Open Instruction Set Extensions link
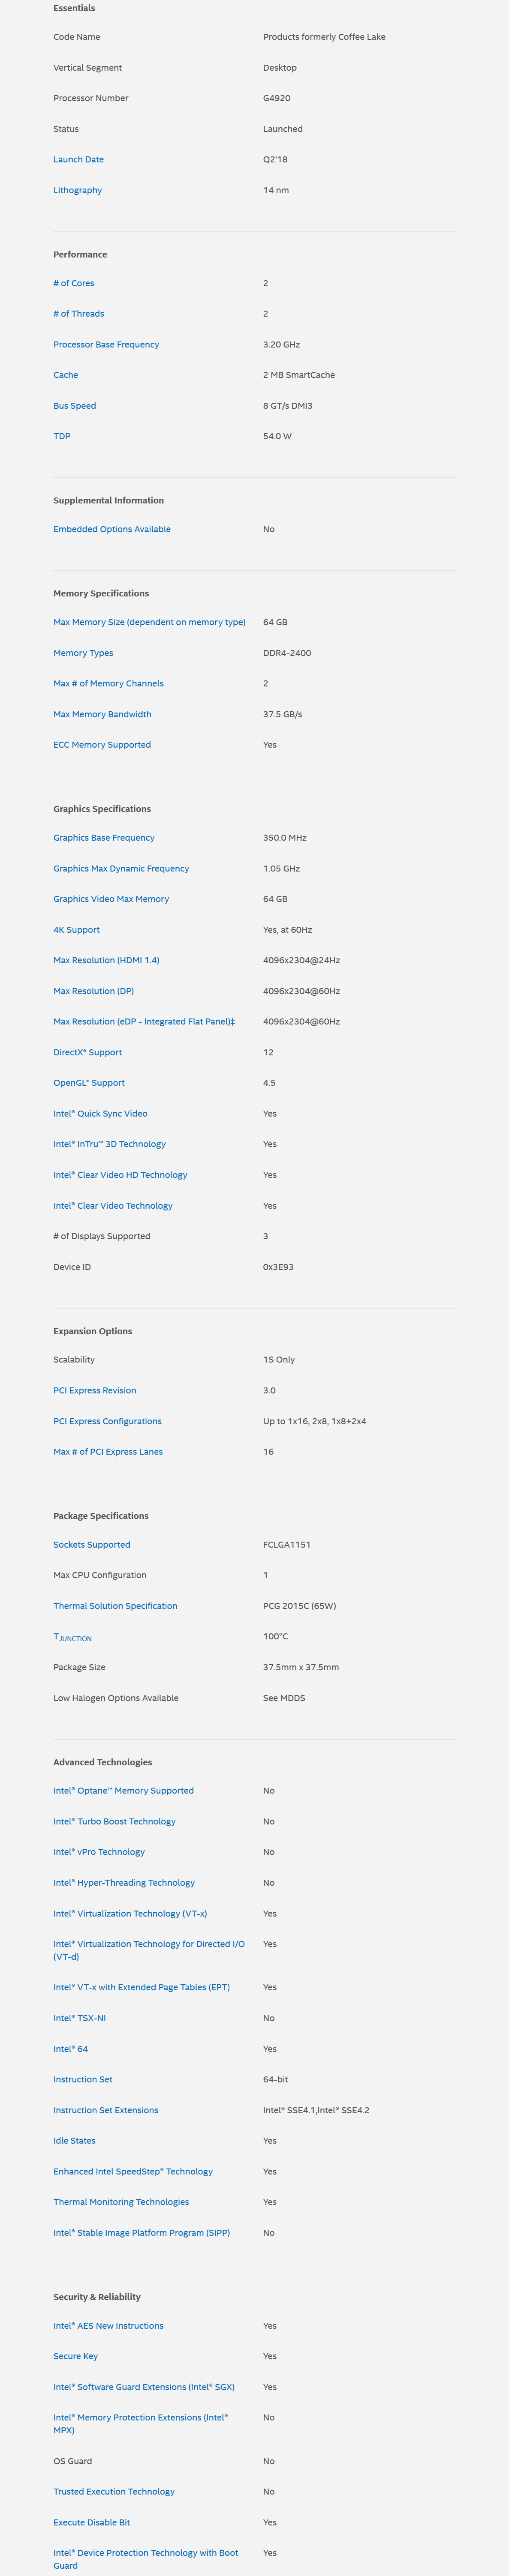This screenshot has height=2576, width=509. 105,2110
